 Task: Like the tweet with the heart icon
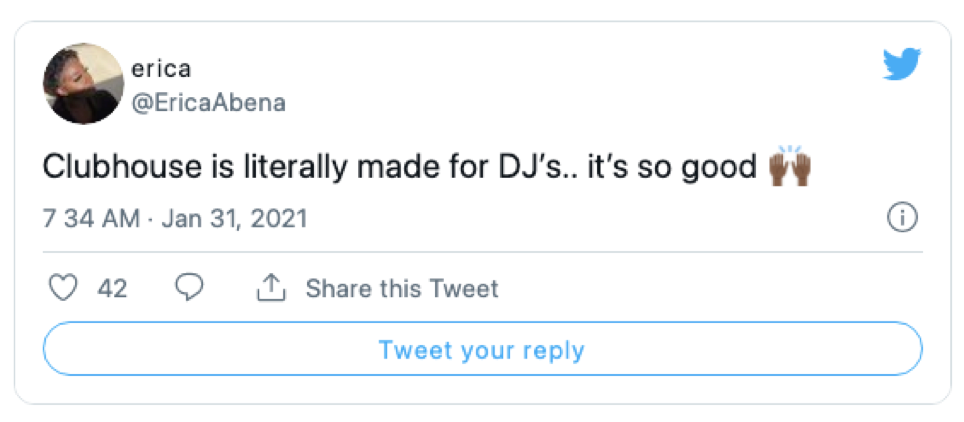[x=64, y=289]
